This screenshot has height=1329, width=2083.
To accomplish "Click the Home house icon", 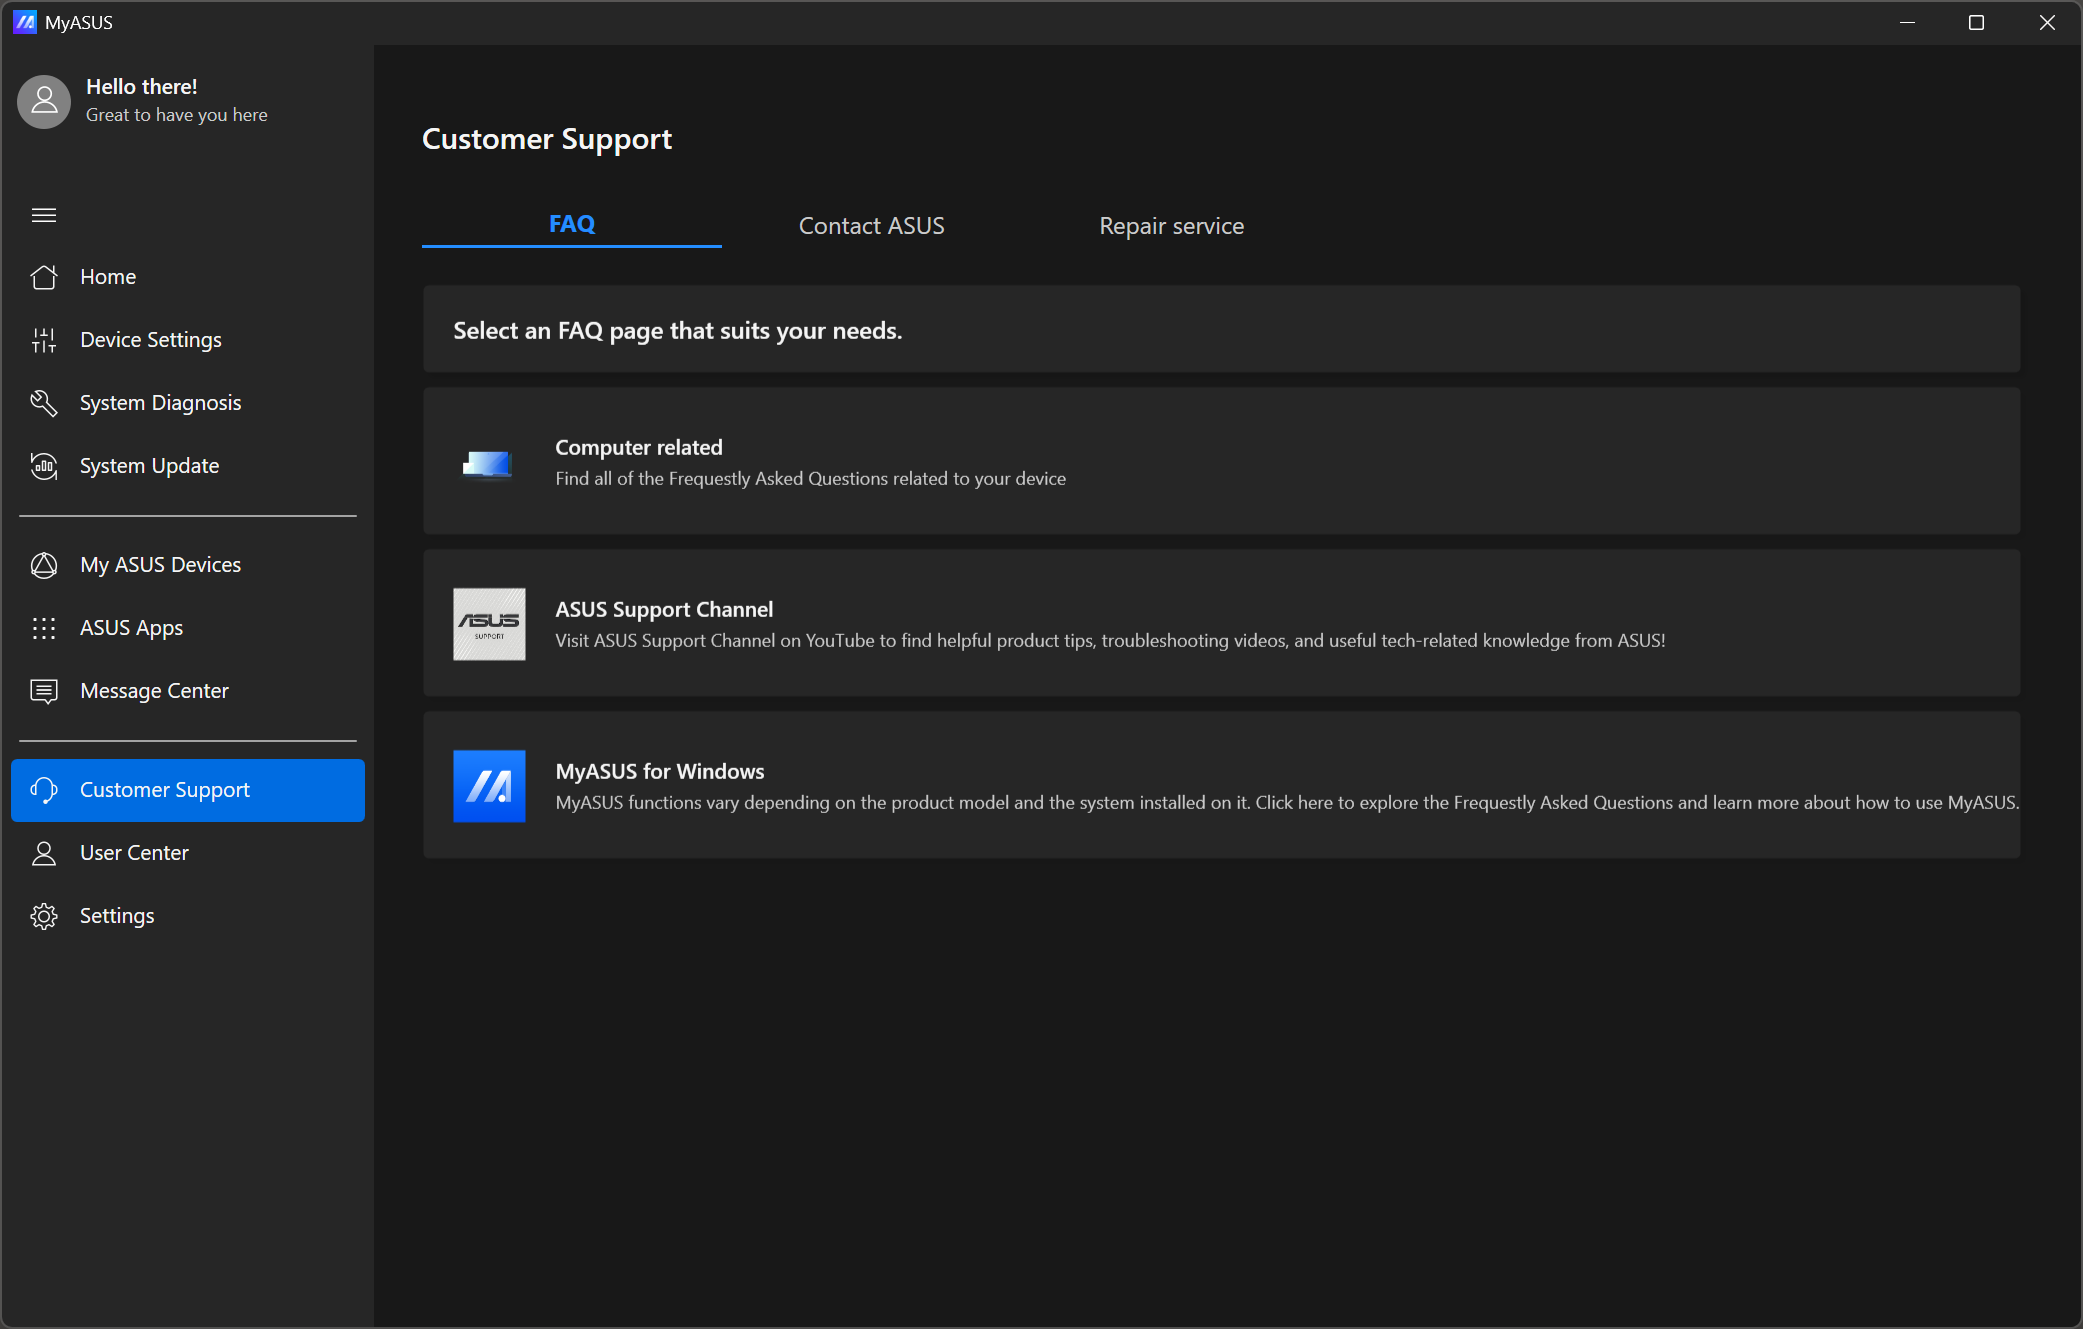I will pyautogui.click(x=43, y=277).
